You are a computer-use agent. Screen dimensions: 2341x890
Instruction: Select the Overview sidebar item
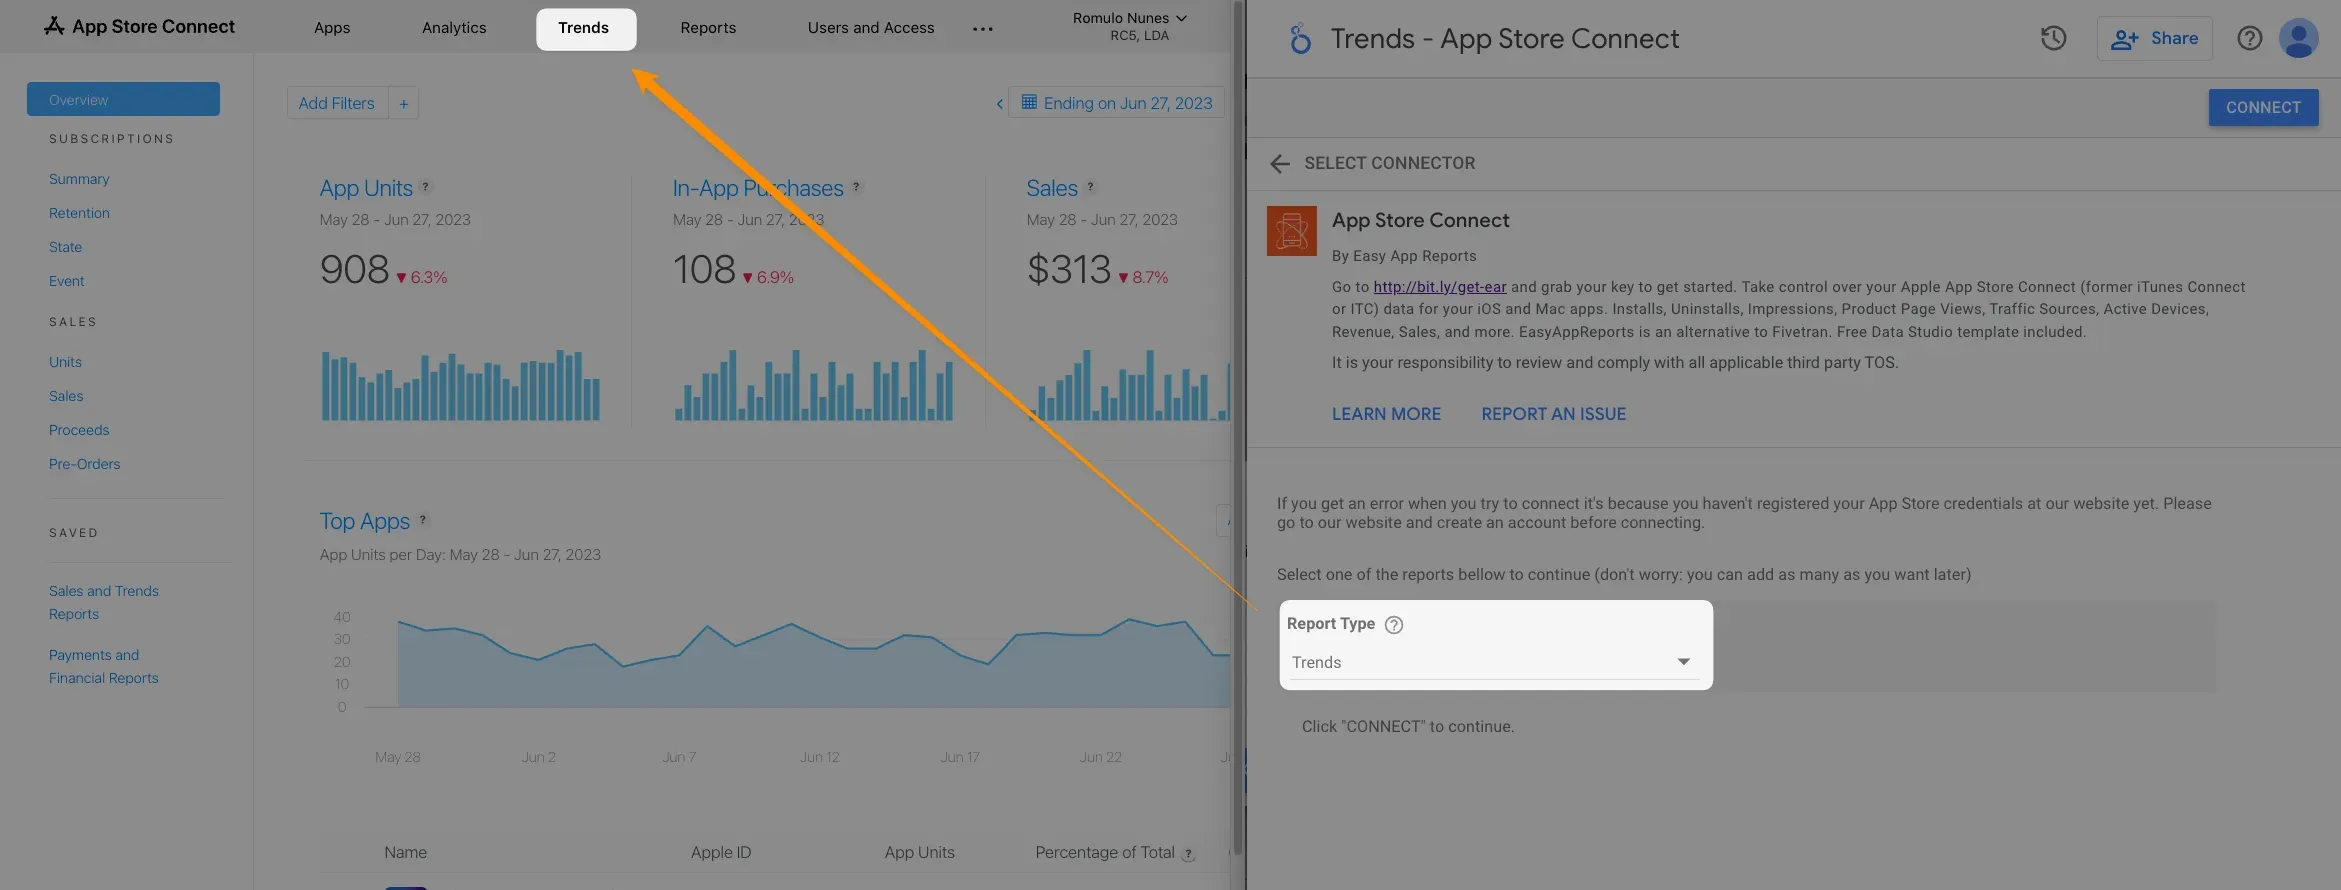pos(123,99)
